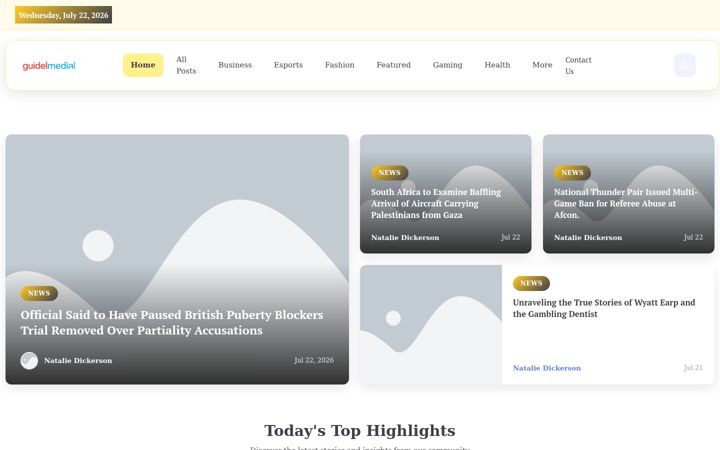Image resolution: width=720 pixels, height=450 pixels.
Task: Click the pale lavender button in the navbar
Action: tap(685, 65)
